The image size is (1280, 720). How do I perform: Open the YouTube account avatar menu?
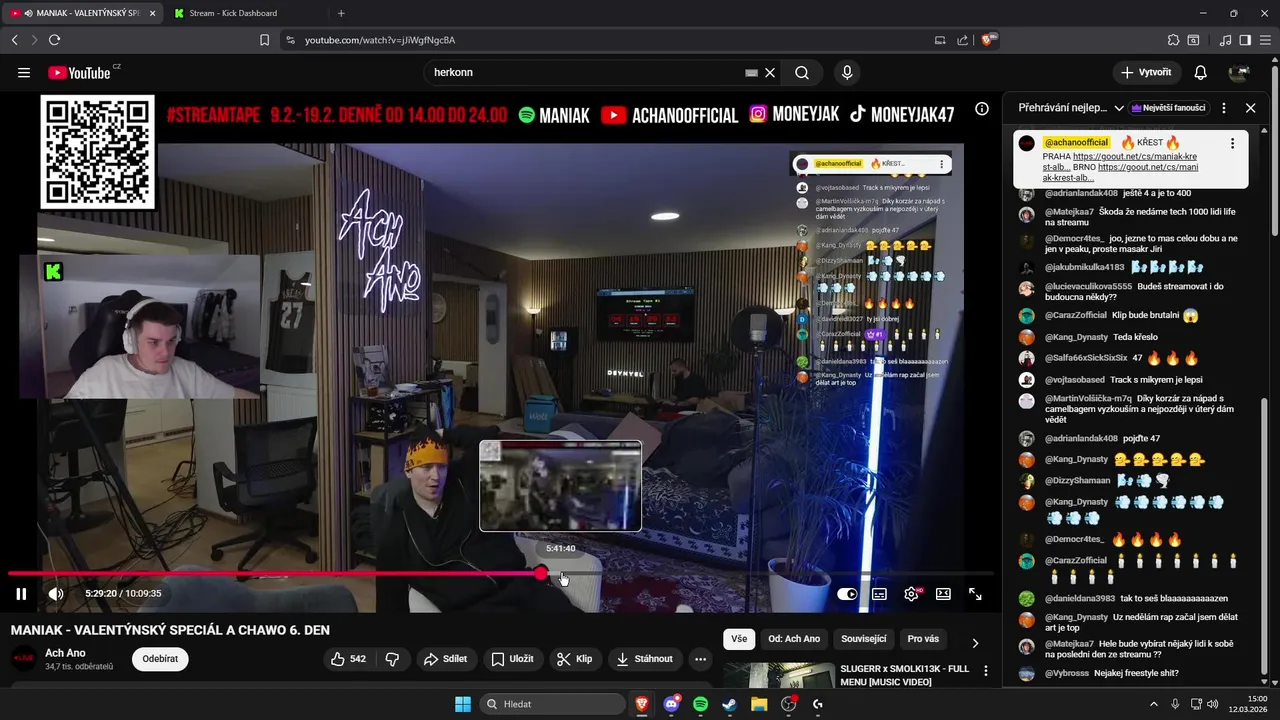(1239, 72)
